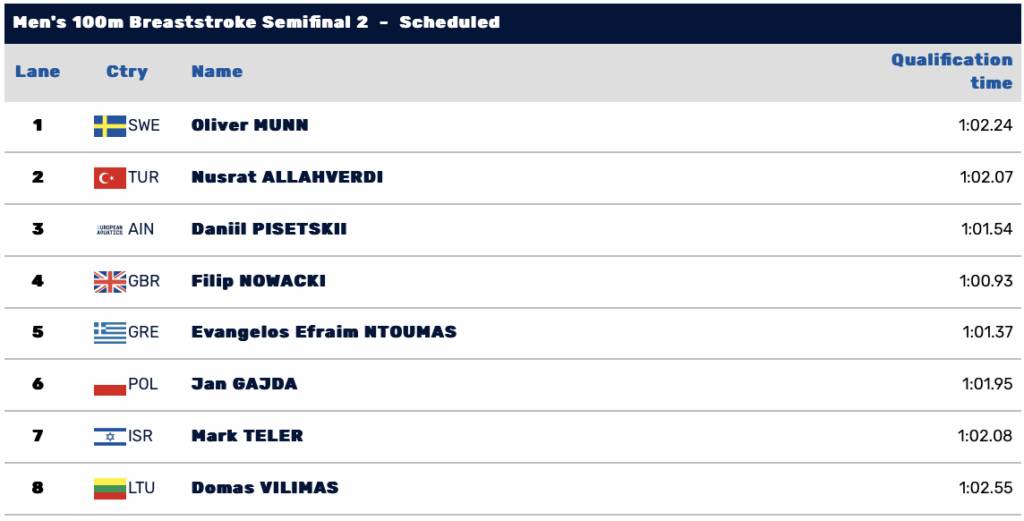Select Evangelos Efraim NTOUMAS name
This screenshot has height=521, width=1024.
(324, 332)
